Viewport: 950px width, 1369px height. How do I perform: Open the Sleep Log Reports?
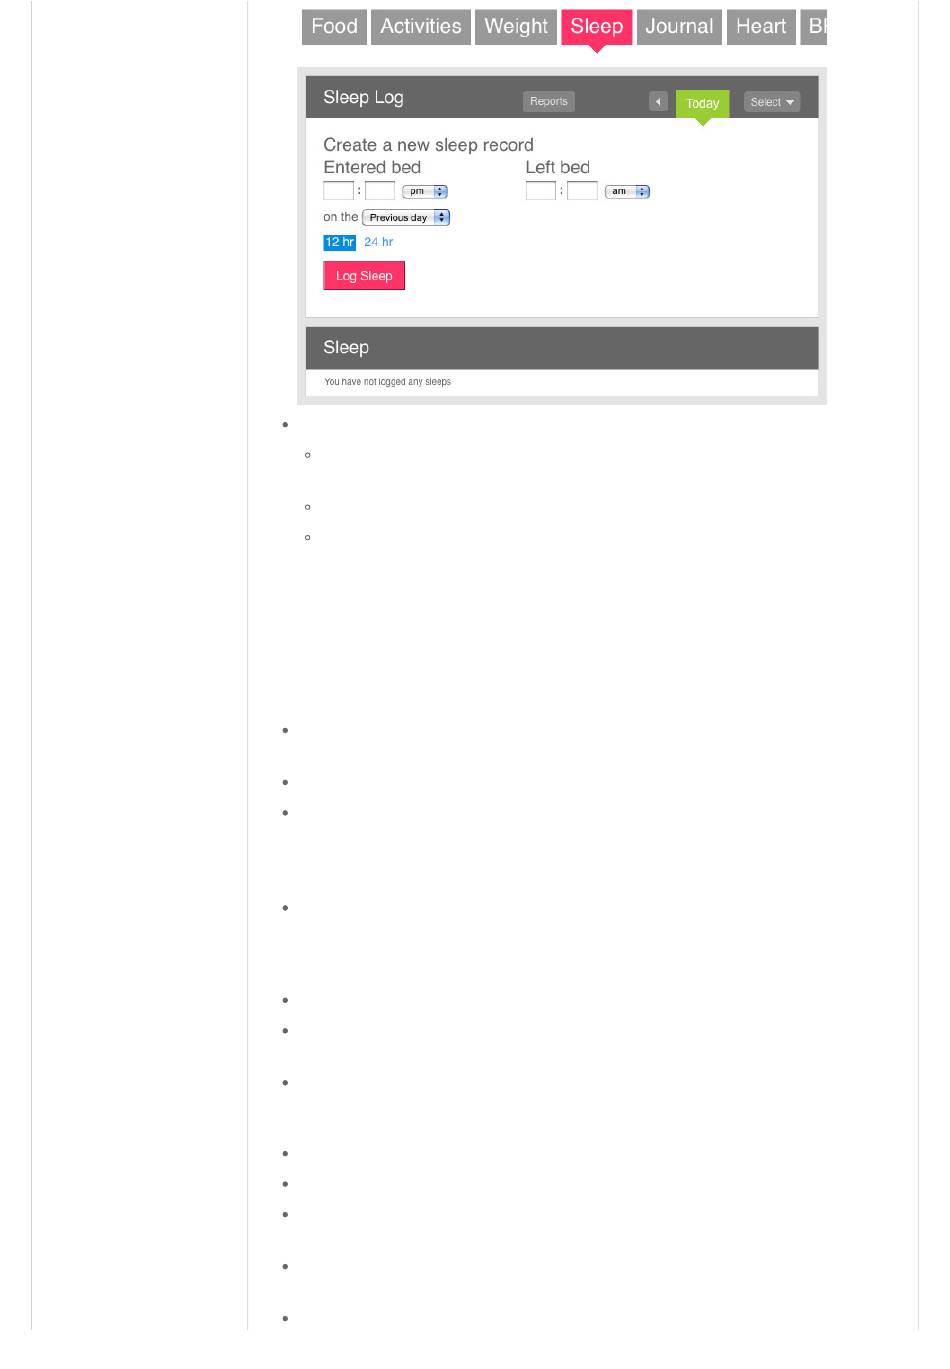[549, 102]
